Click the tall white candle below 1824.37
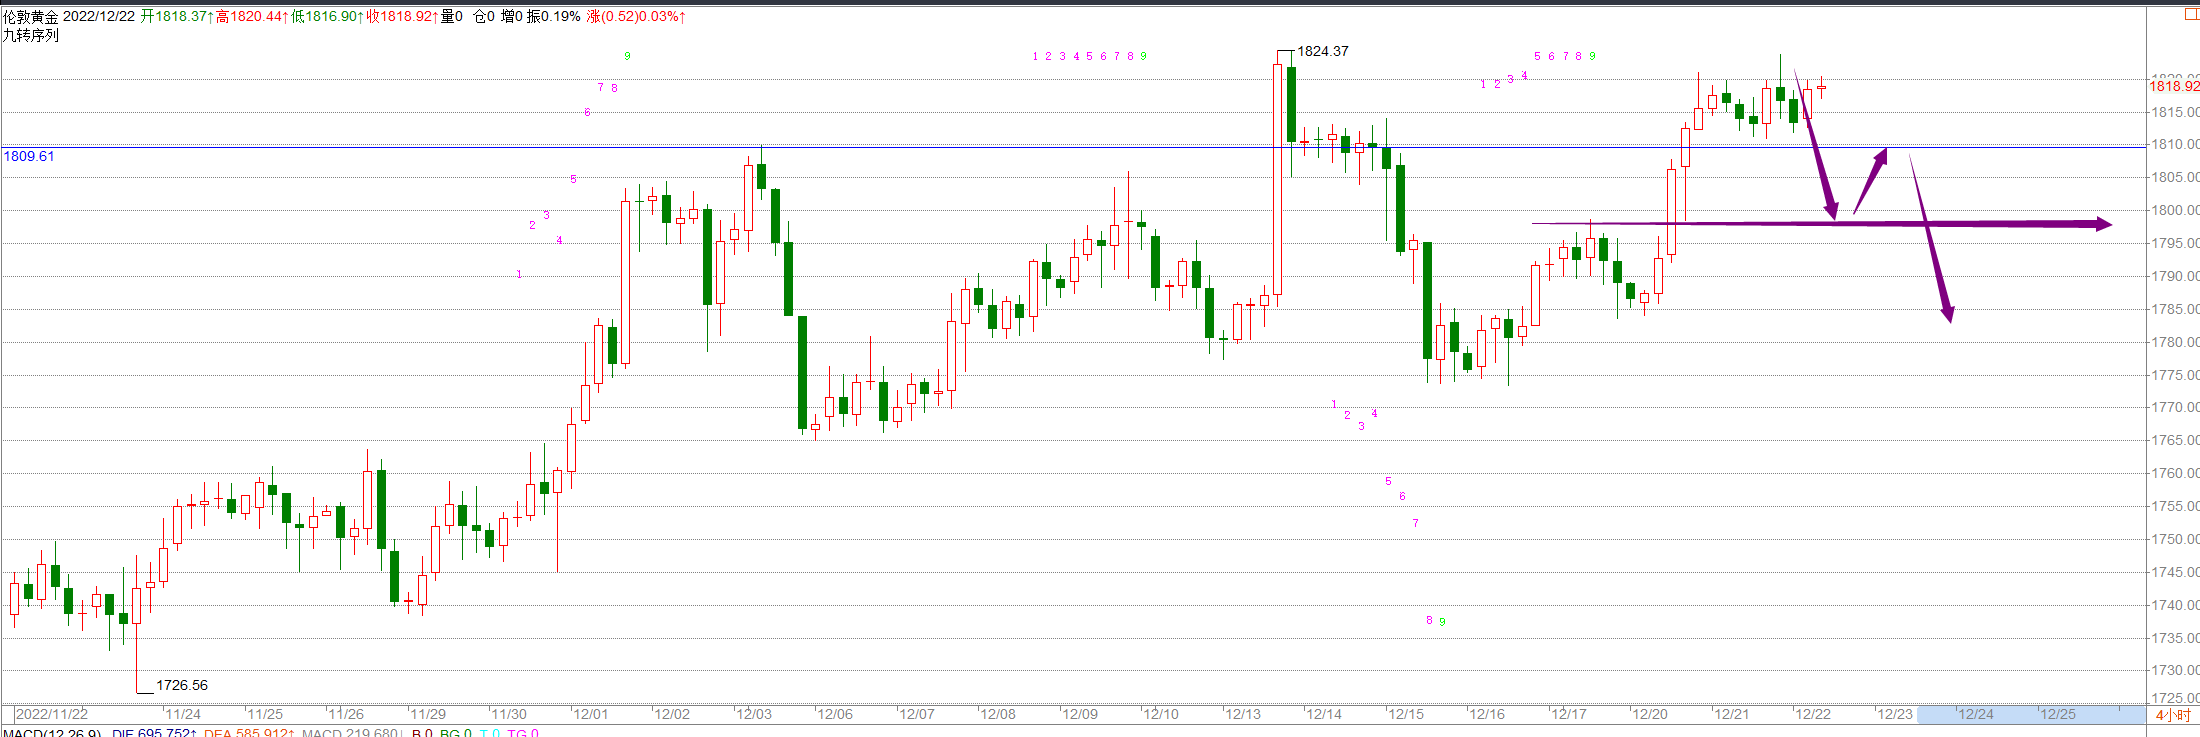Viewport: 2200px width, 737px height. click(1278, 179)
